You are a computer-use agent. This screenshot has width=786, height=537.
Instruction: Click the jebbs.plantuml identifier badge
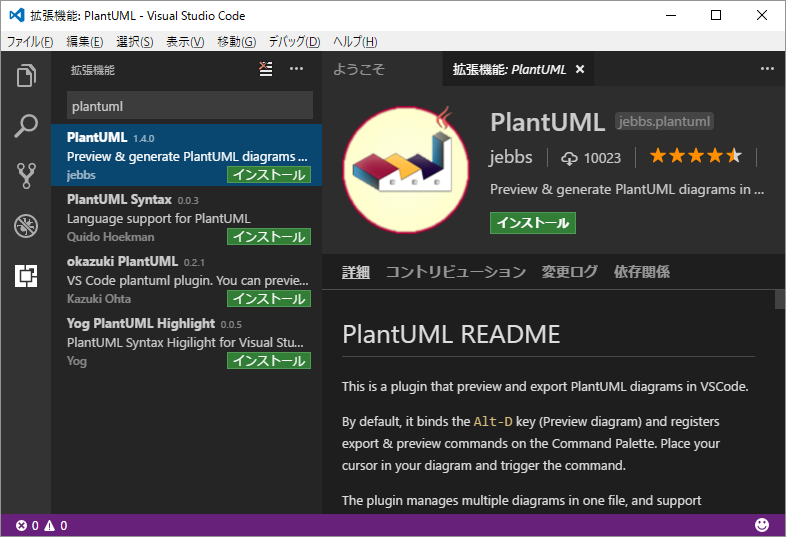(664, 121)
